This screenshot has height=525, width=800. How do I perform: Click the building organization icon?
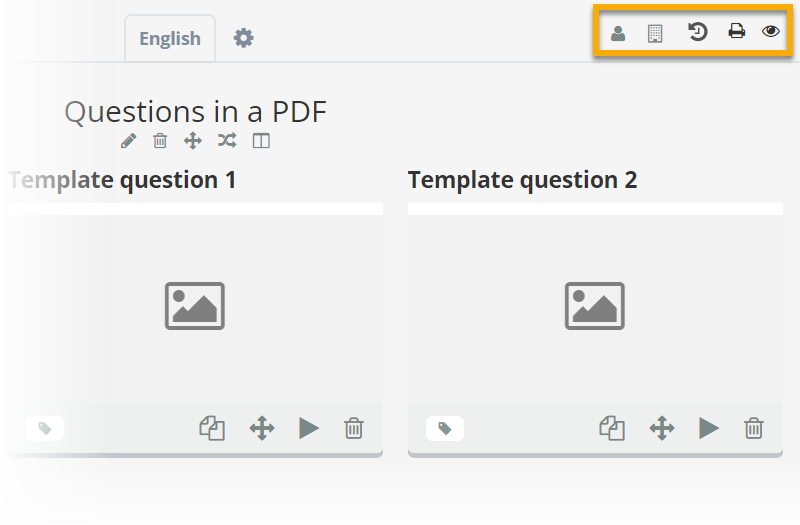pyautogui.click(x=655, y=34)
